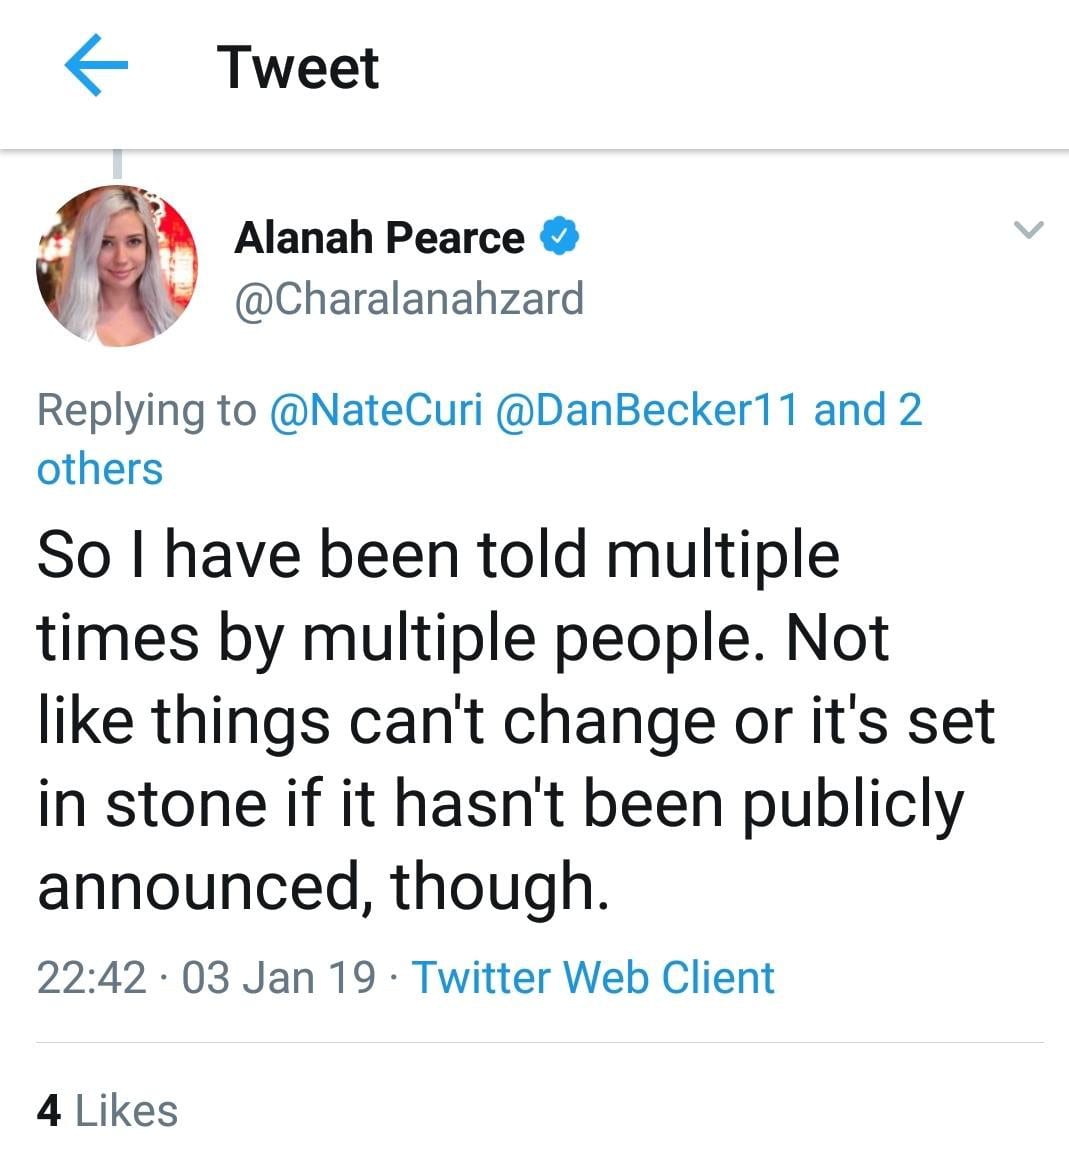The width and height of the screenshot is (1069, 1169).
Task: Open the Twitter Web Client source link
Action: 593,977
